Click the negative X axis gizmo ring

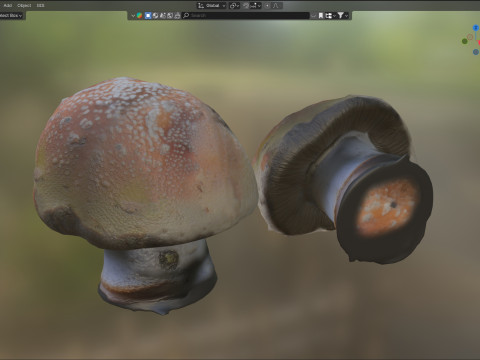coord(470,37)
